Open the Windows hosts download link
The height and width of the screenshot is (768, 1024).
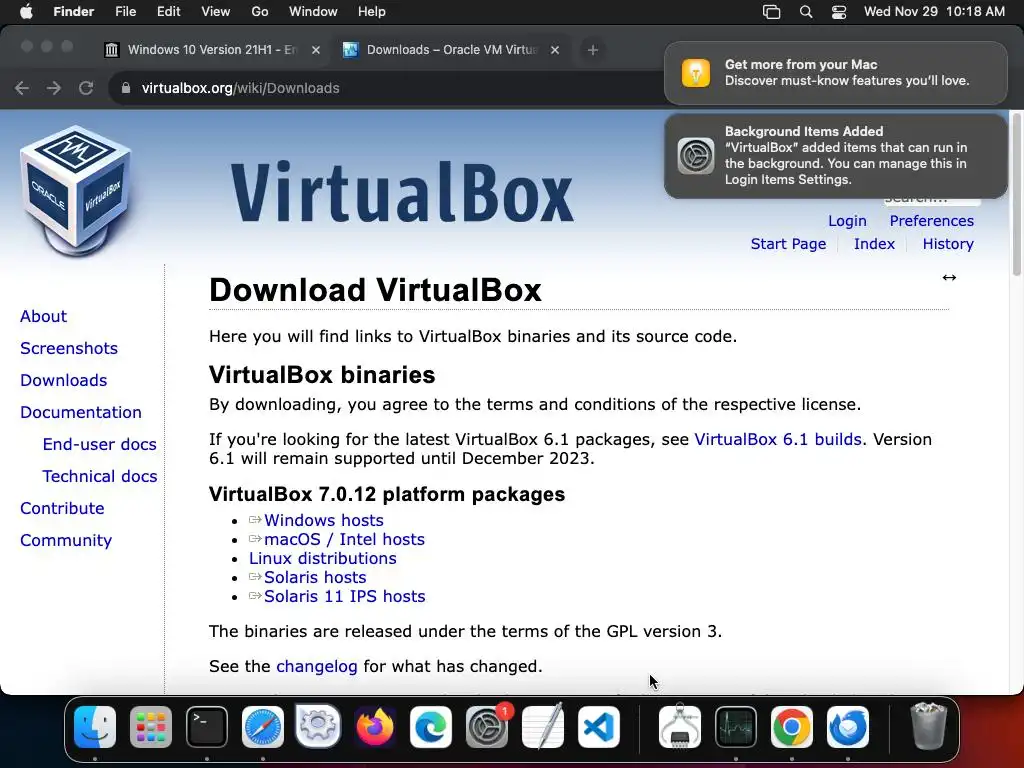click(x=323, y=520)
